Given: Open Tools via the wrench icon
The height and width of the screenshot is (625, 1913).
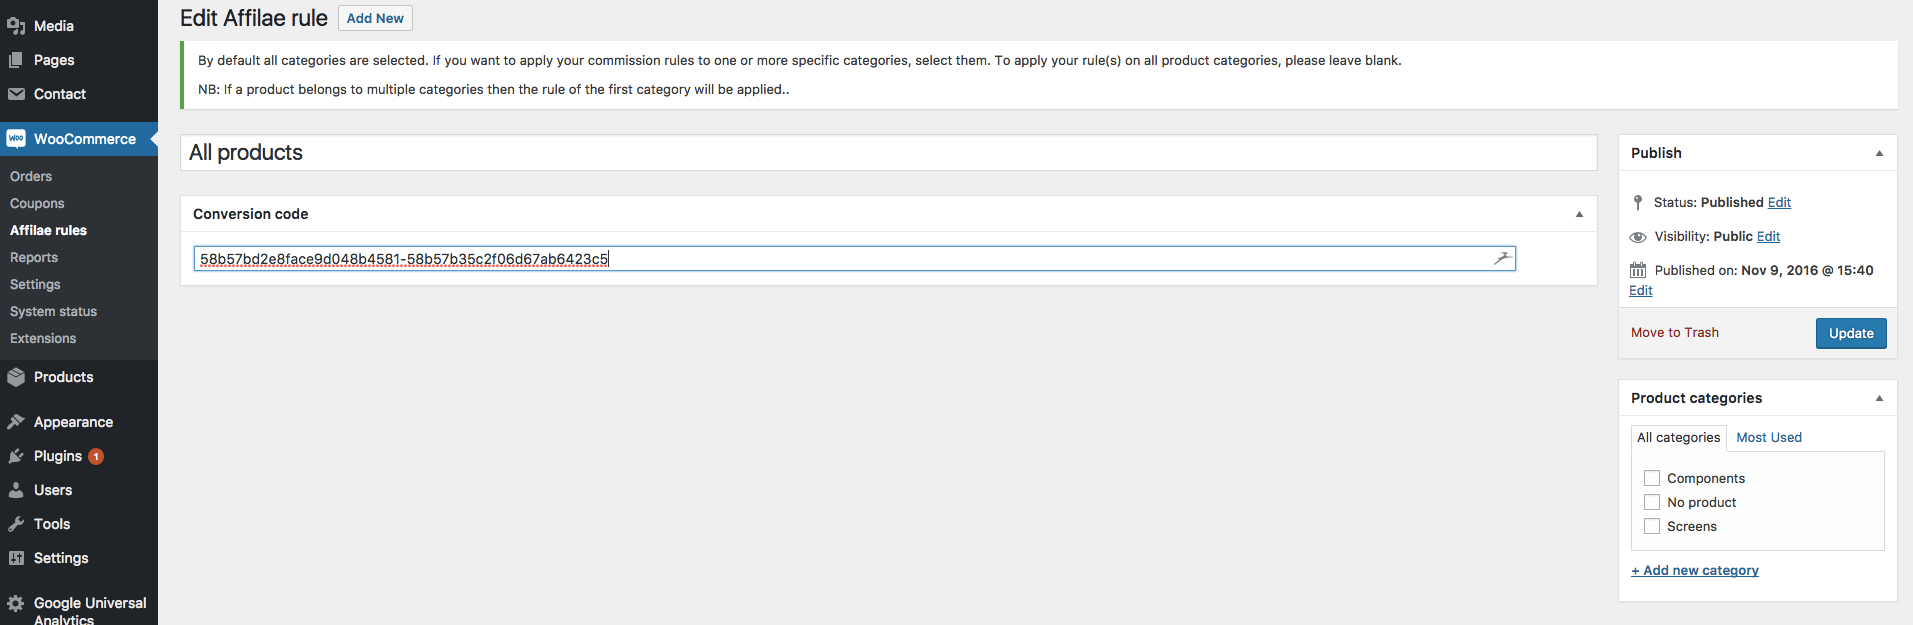Looking at the screenshot, I should pos(16,524).
